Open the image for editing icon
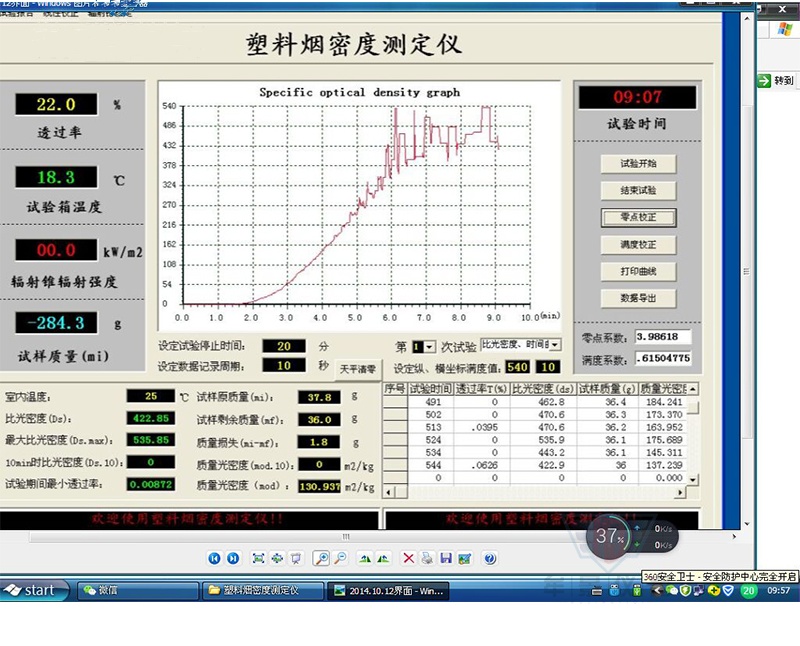 point(464,558)
